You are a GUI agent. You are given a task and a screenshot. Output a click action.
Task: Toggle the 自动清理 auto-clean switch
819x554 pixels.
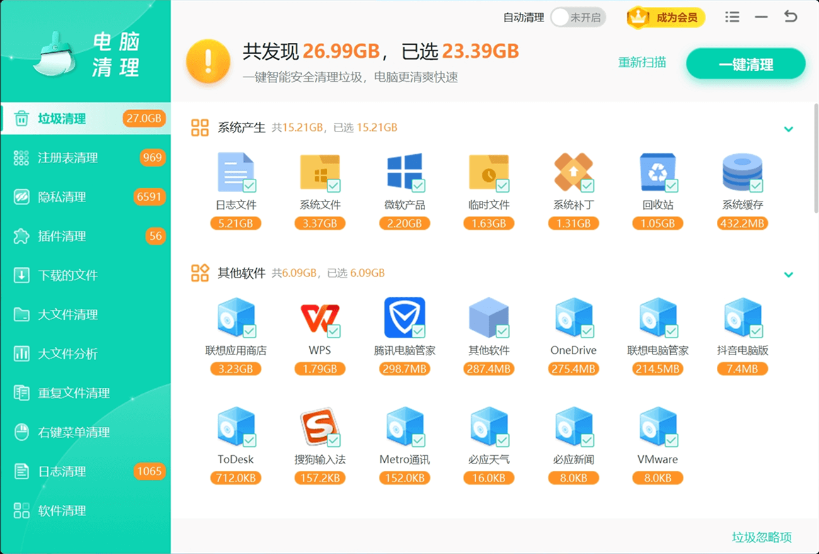578,17
